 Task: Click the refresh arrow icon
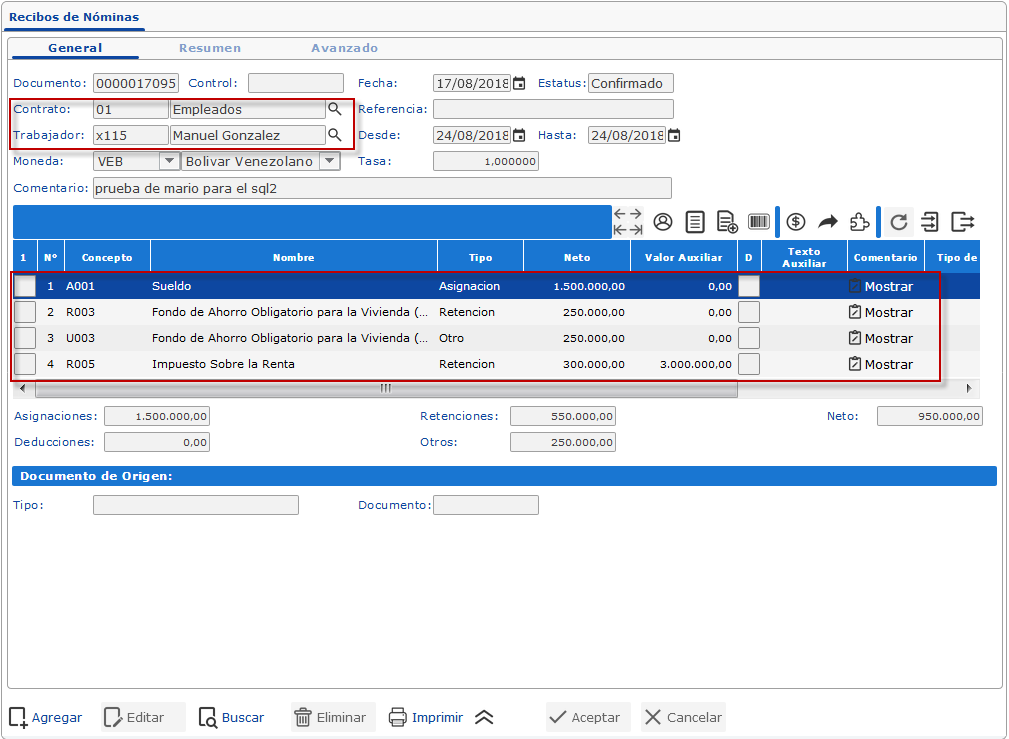(x=899, y=222)
